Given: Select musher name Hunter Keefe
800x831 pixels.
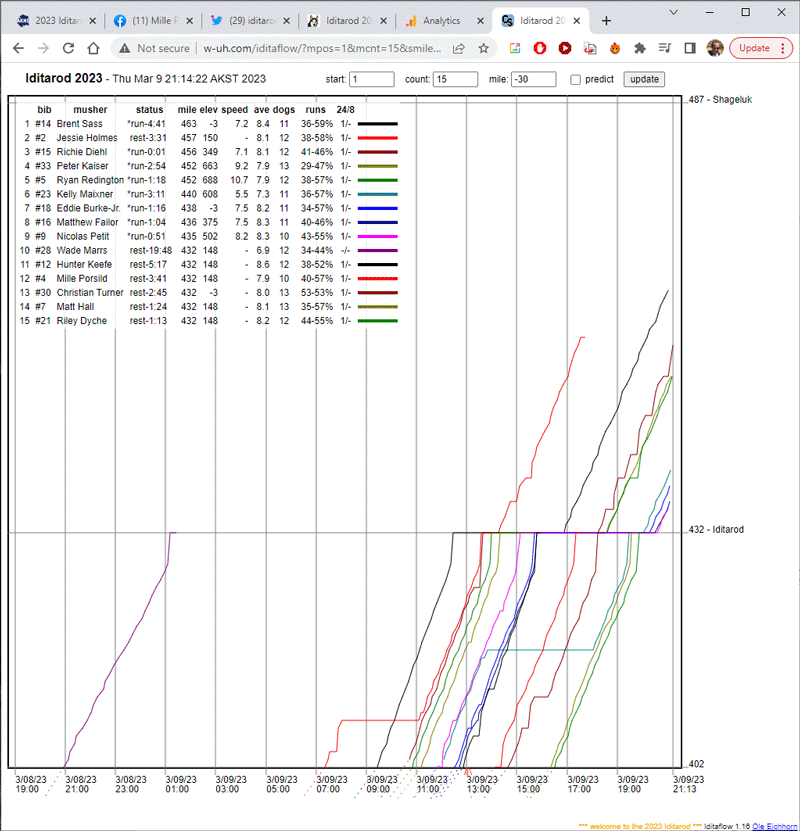Looking at the screenshot, I should tap(84, 264).
